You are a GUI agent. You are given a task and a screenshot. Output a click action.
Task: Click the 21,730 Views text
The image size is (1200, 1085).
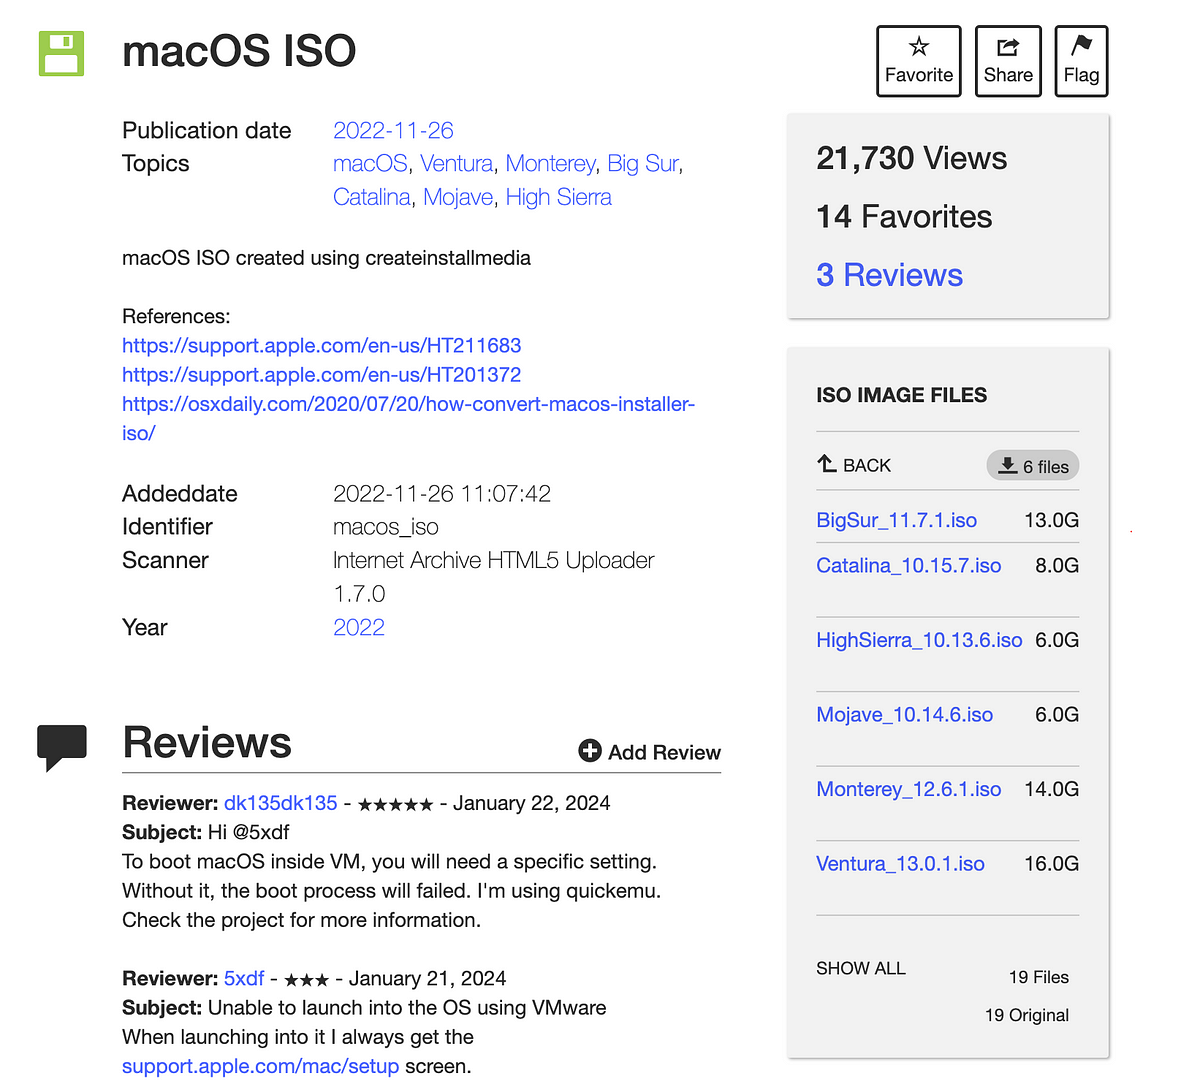[x=911, y=158]
